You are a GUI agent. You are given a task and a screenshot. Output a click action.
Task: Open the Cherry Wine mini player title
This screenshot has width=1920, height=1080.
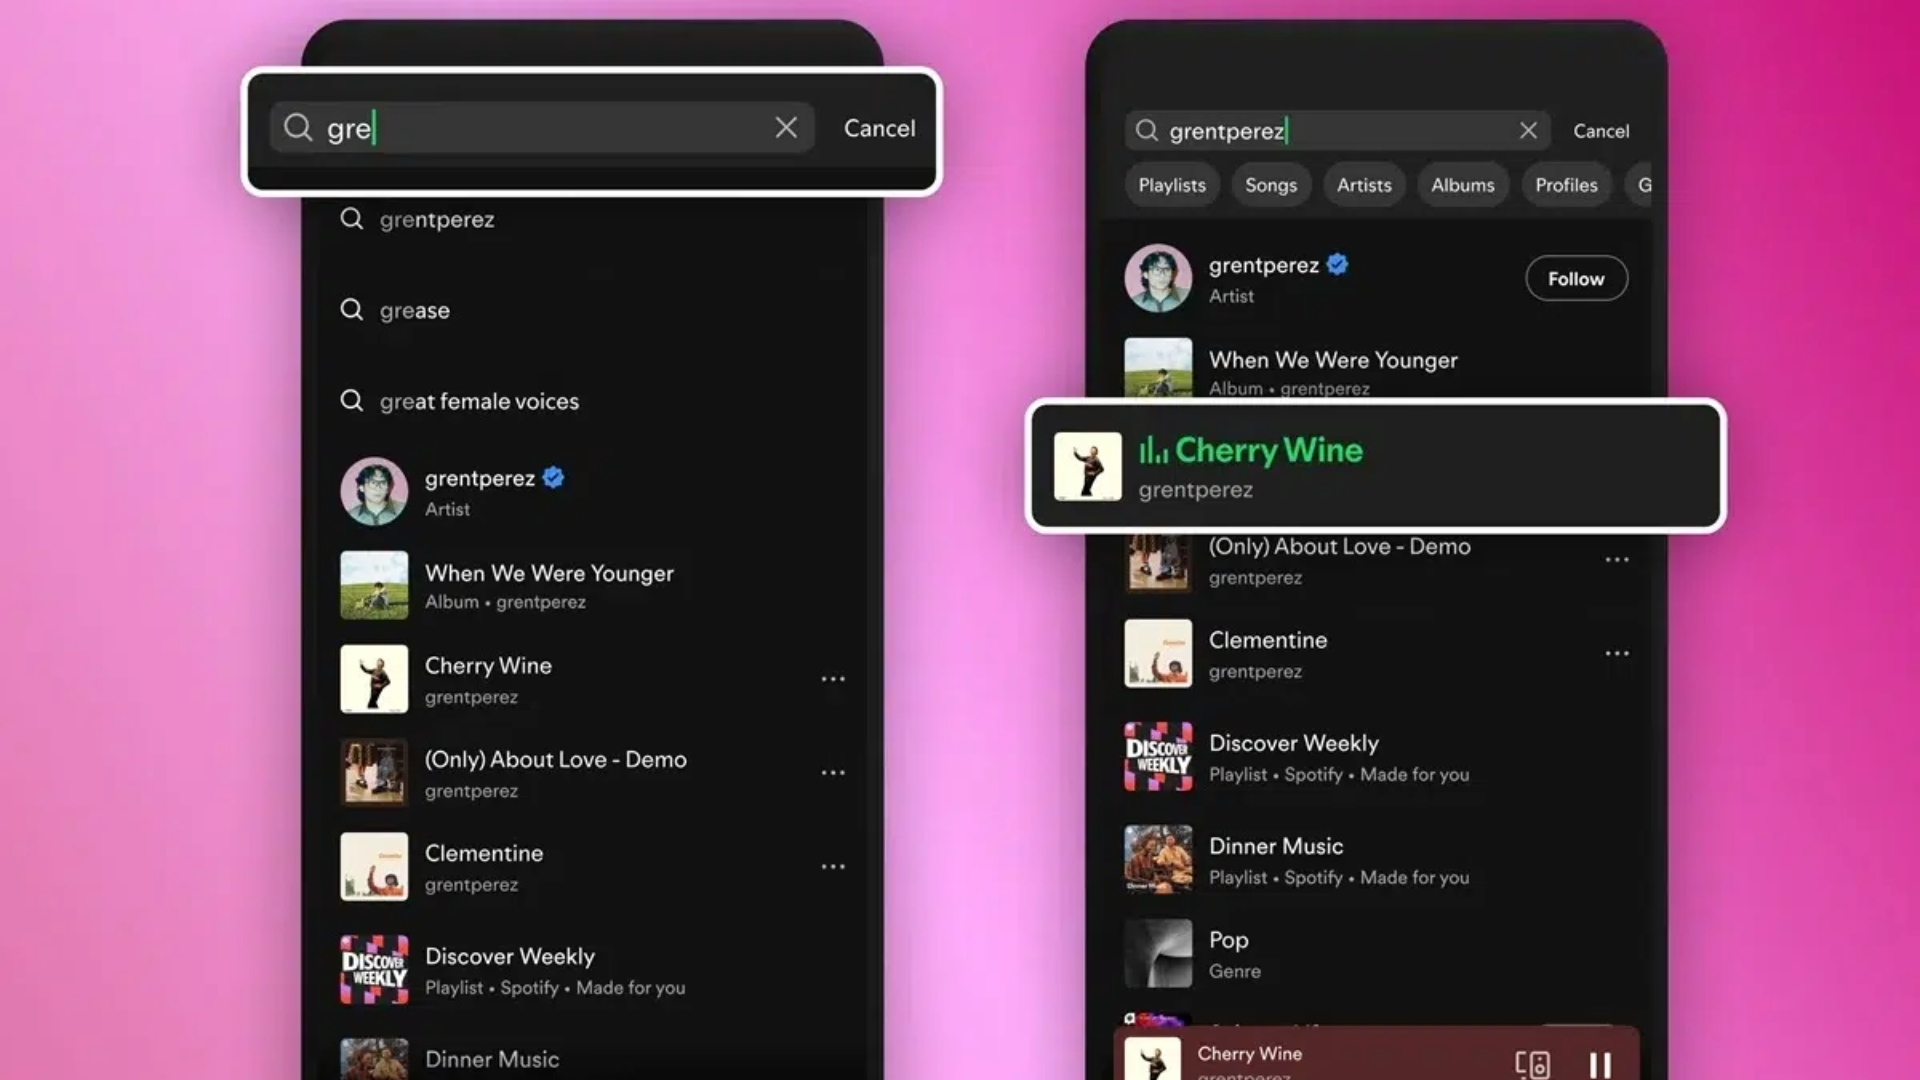[x=1249, y=1053]
